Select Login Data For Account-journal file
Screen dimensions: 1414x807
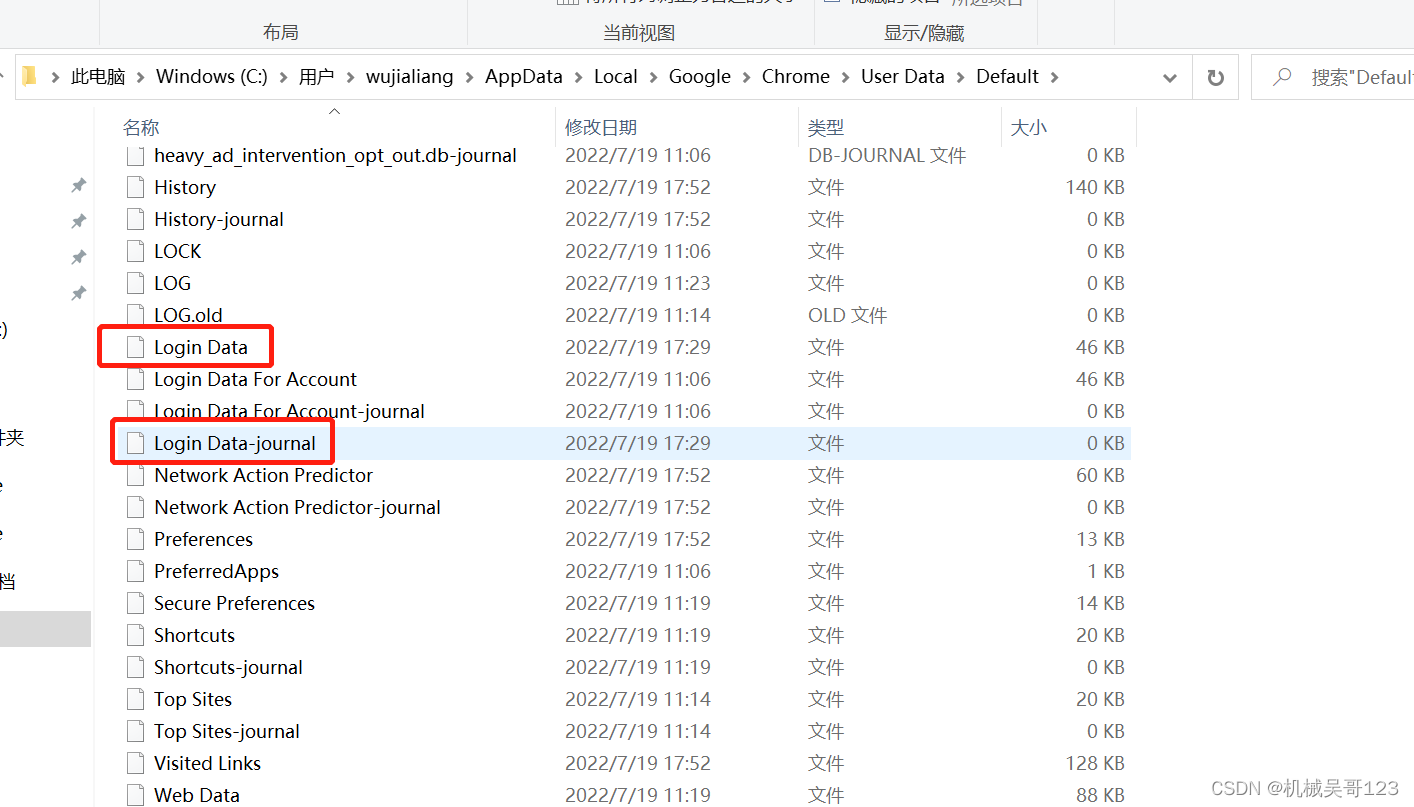[x=289, y=411]
